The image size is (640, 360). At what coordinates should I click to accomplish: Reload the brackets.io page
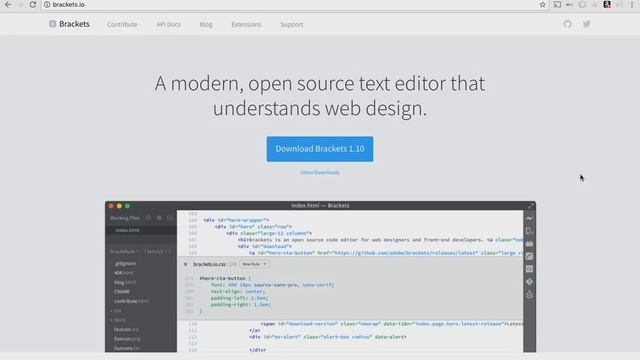33,4
